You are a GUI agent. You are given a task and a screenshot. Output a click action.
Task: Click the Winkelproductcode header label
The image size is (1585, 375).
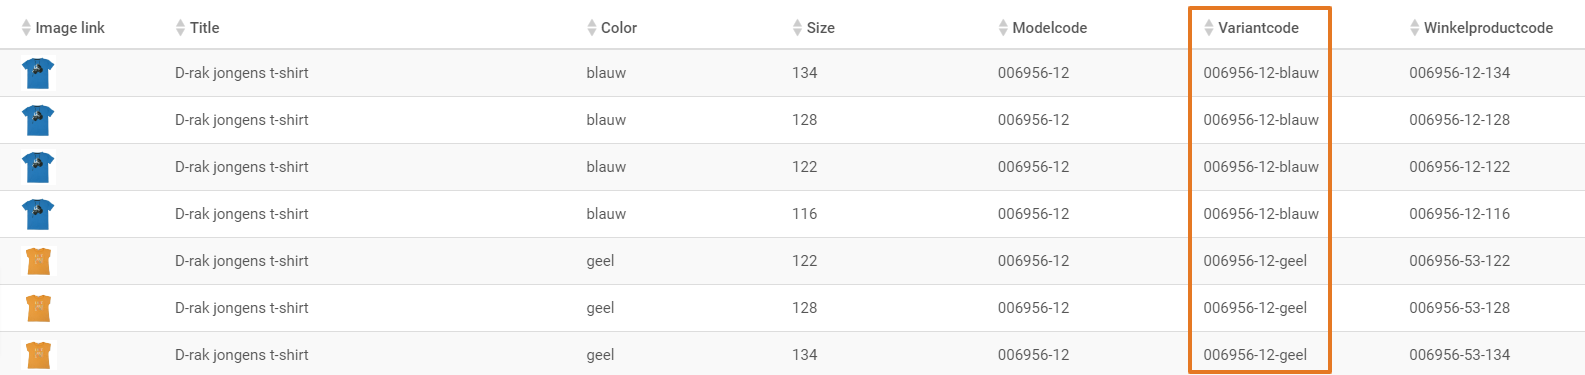1488,28
